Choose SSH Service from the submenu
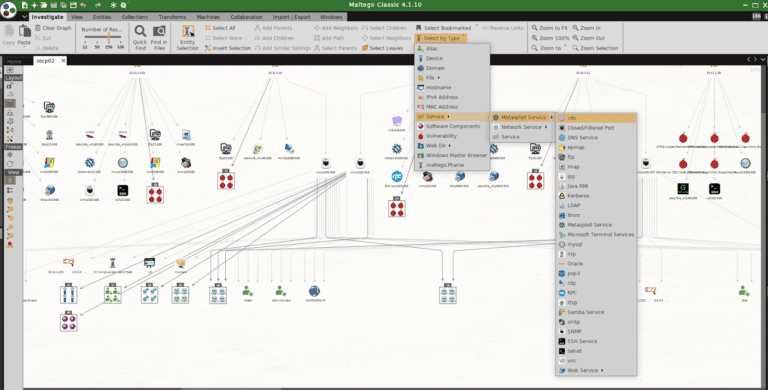Screen dimensions: 768x390 pos(596,341)
